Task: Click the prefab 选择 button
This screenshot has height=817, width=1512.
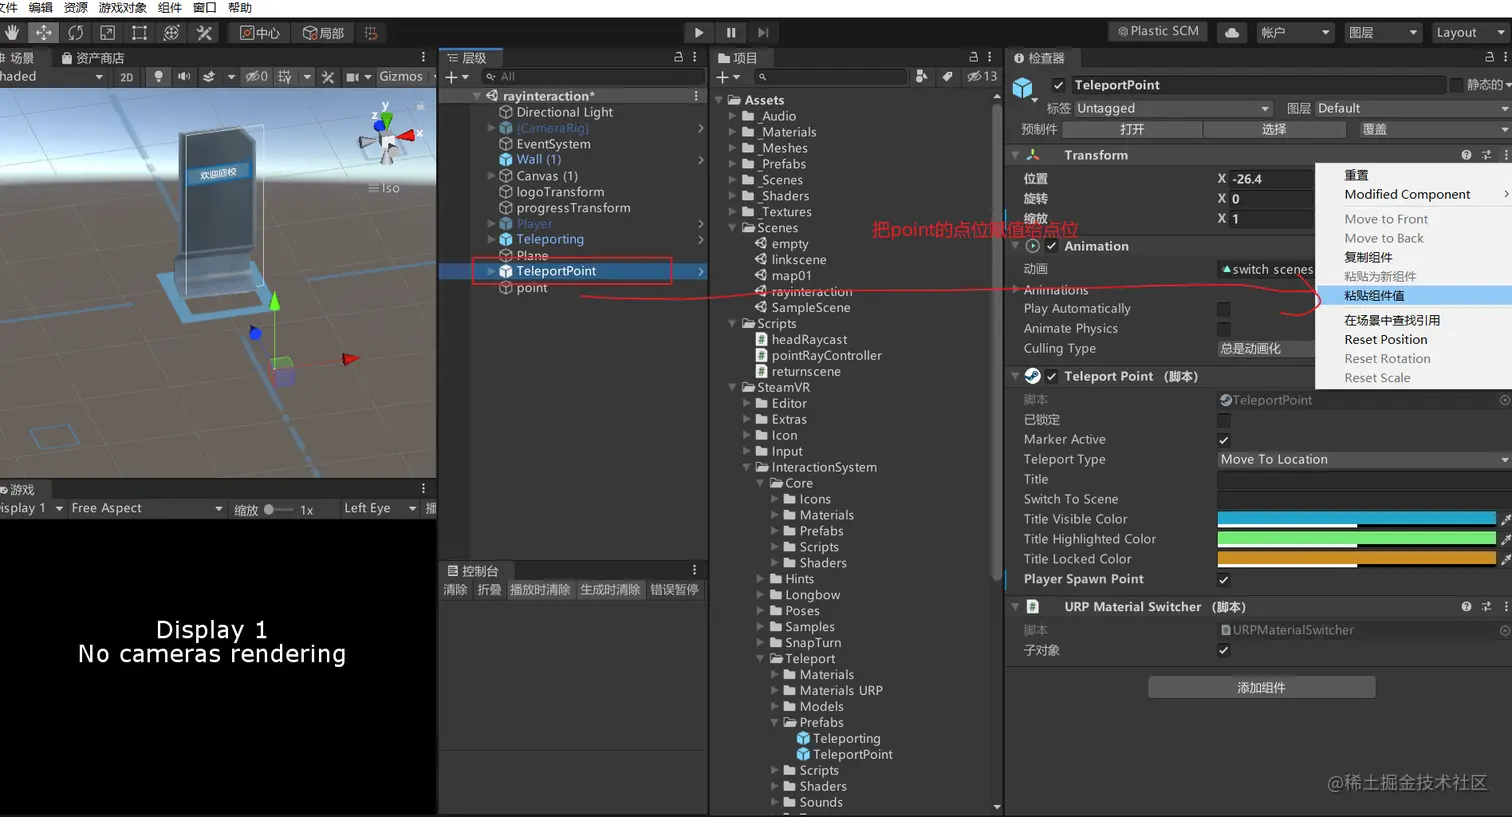Action: [x=1274, y=130]
